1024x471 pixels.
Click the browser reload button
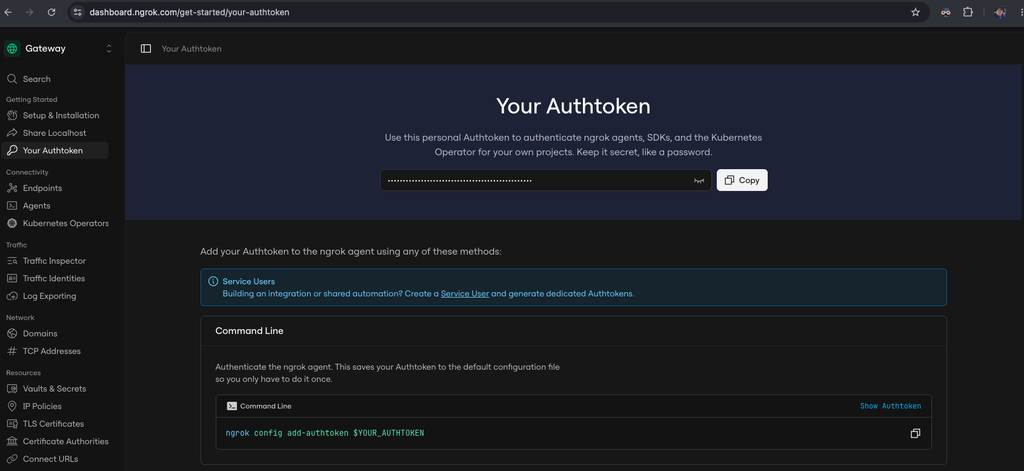coord(51,12)
